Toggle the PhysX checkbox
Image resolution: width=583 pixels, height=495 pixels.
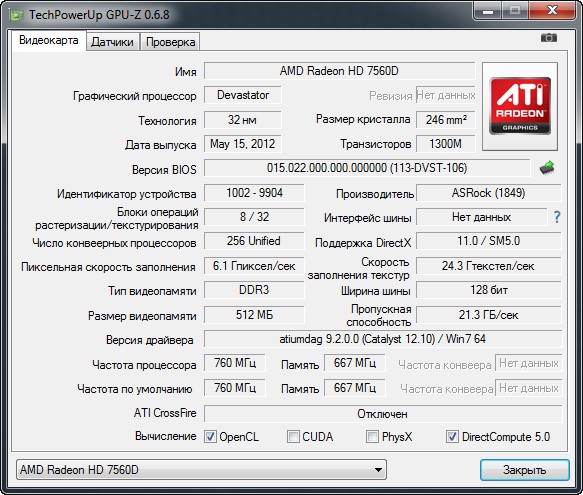(x=372, y=436)
